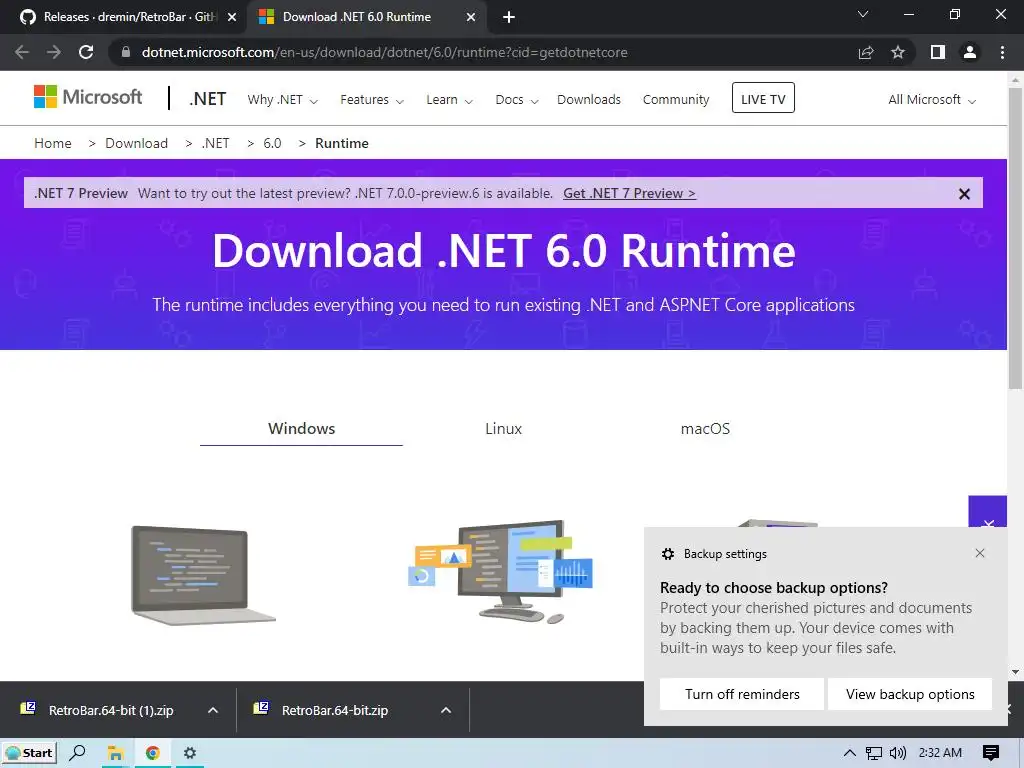
Task: Open File Explorer from the taskbar
Action: pyautogui.click(x=115, y=753)
